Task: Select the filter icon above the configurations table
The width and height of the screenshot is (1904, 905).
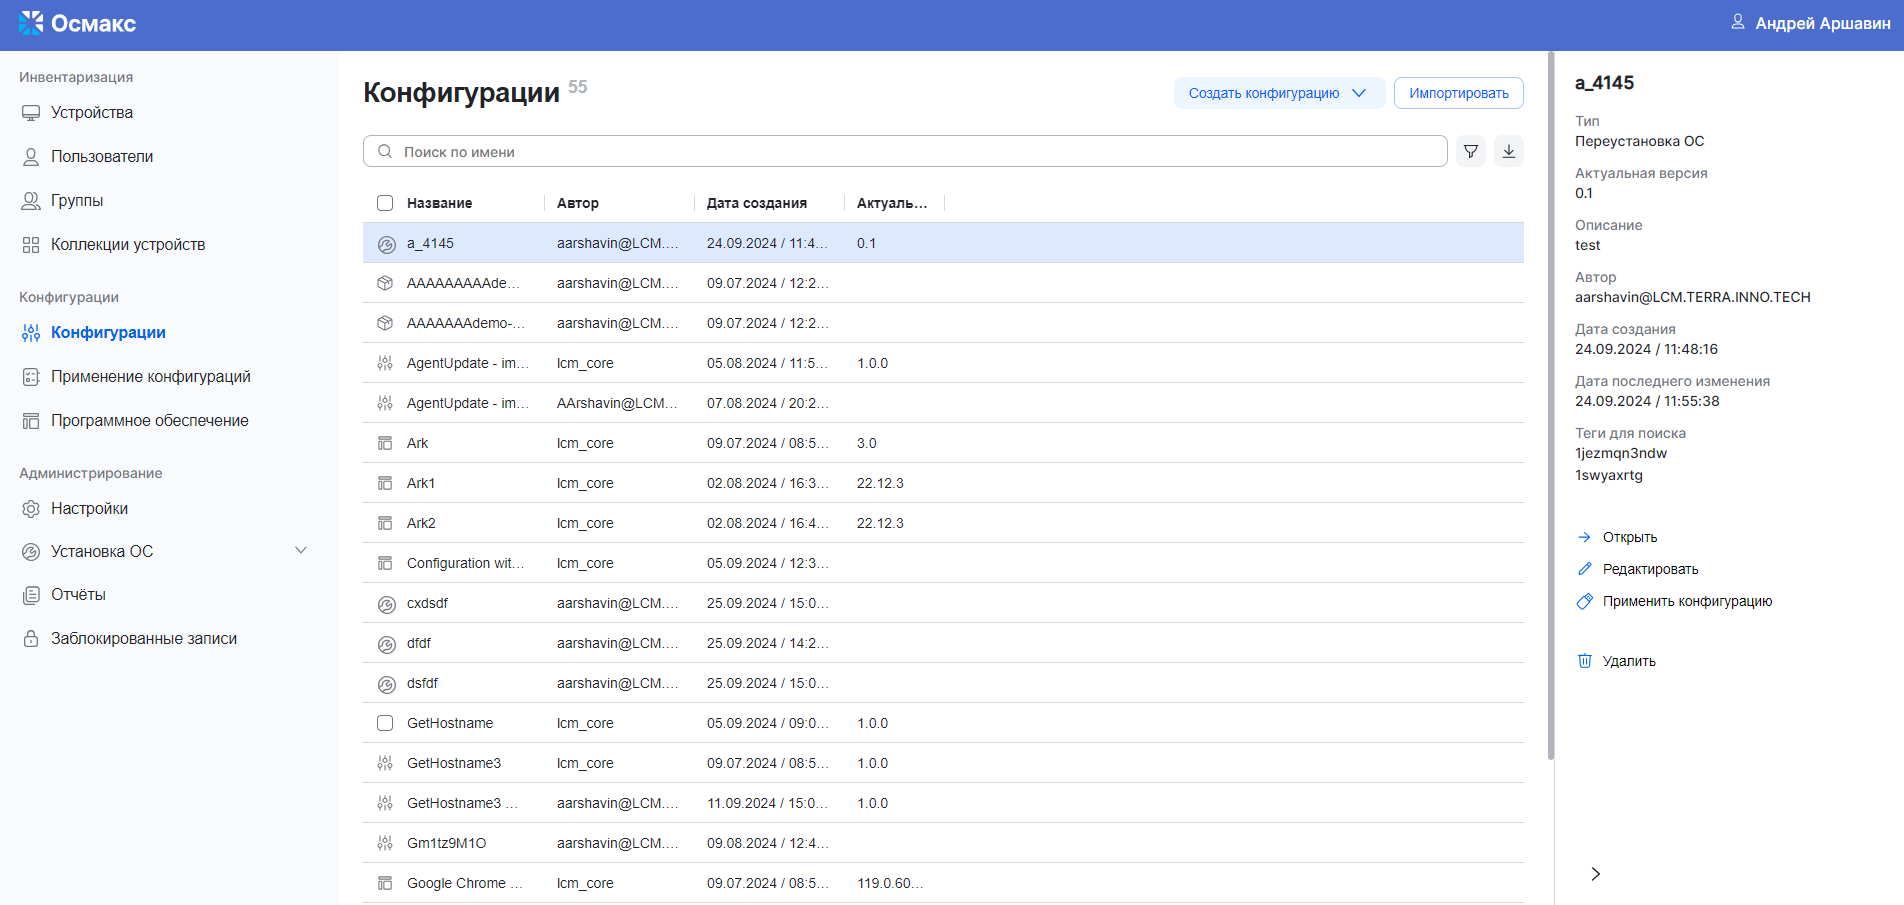Action: pyautogui.click(x=1470, y=151)
